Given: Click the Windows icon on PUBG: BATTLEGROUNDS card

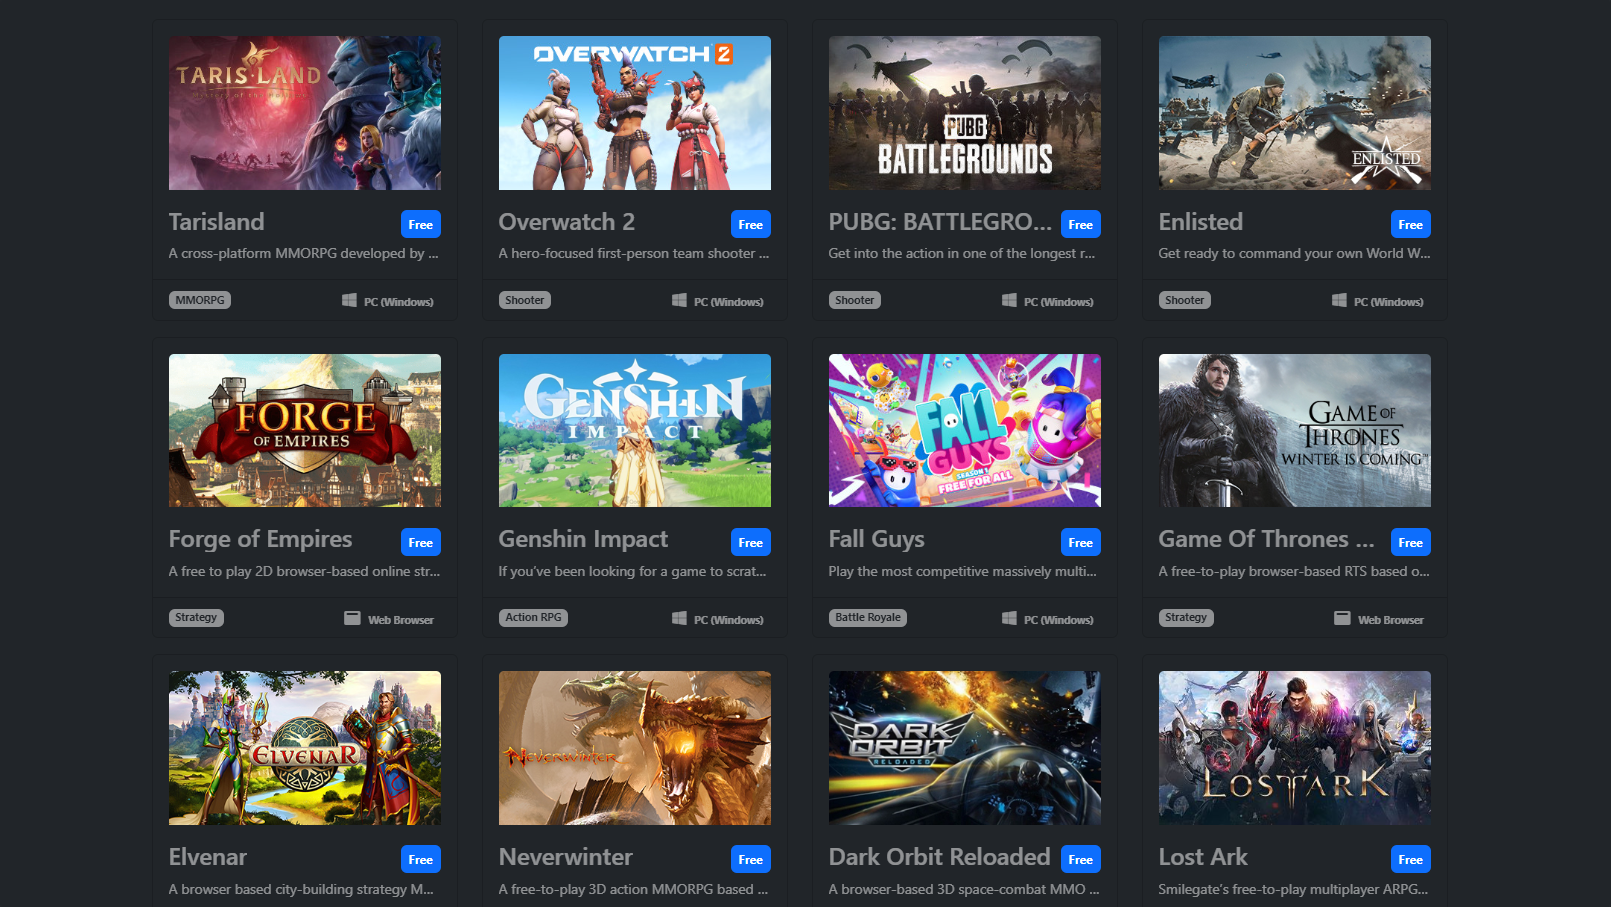Looking at the screenshot, I should [1009, 300].
